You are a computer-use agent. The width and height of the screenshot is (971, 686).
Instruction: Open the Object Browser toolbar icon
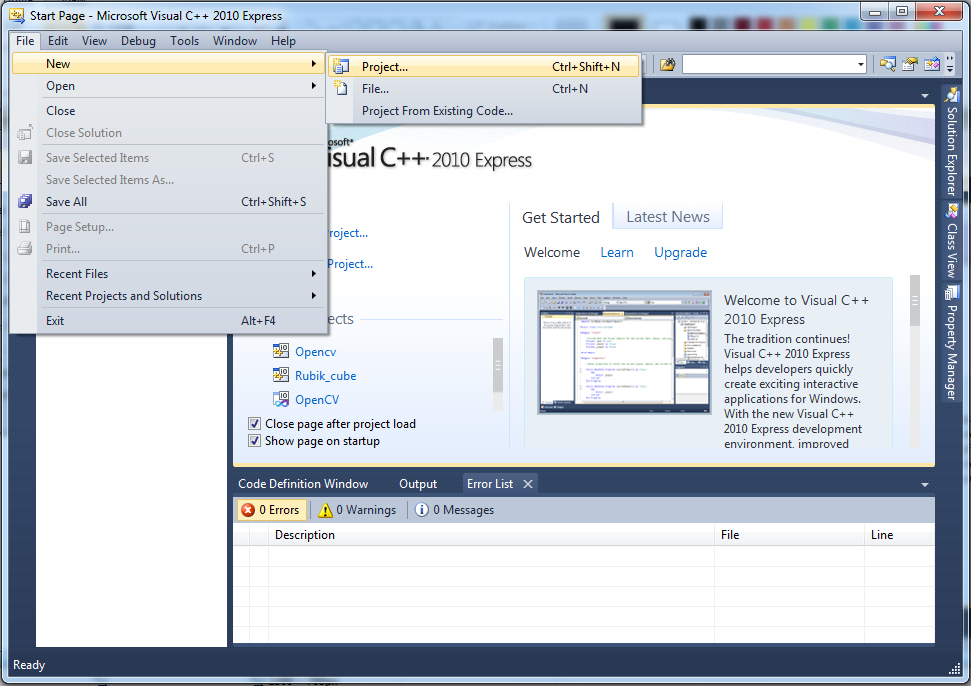931,64
